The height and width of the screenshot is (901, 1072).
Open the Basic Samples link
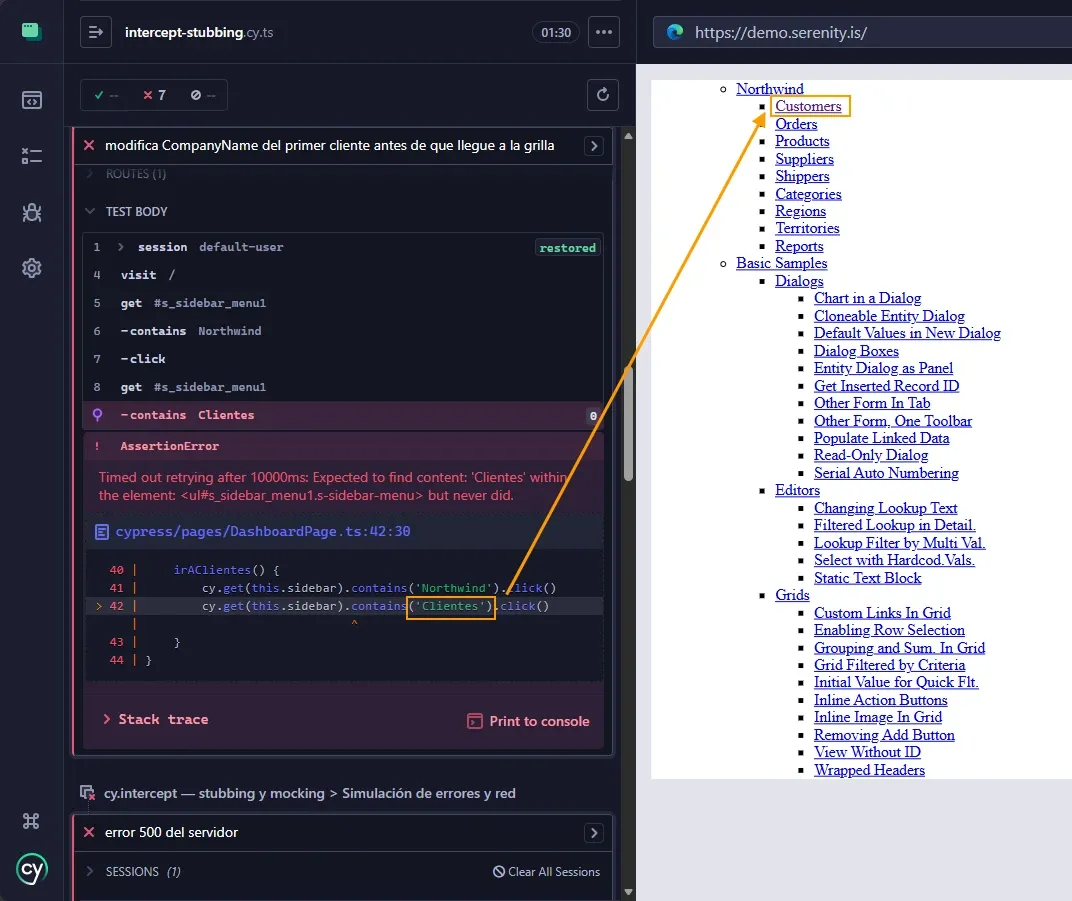[781, 263]
